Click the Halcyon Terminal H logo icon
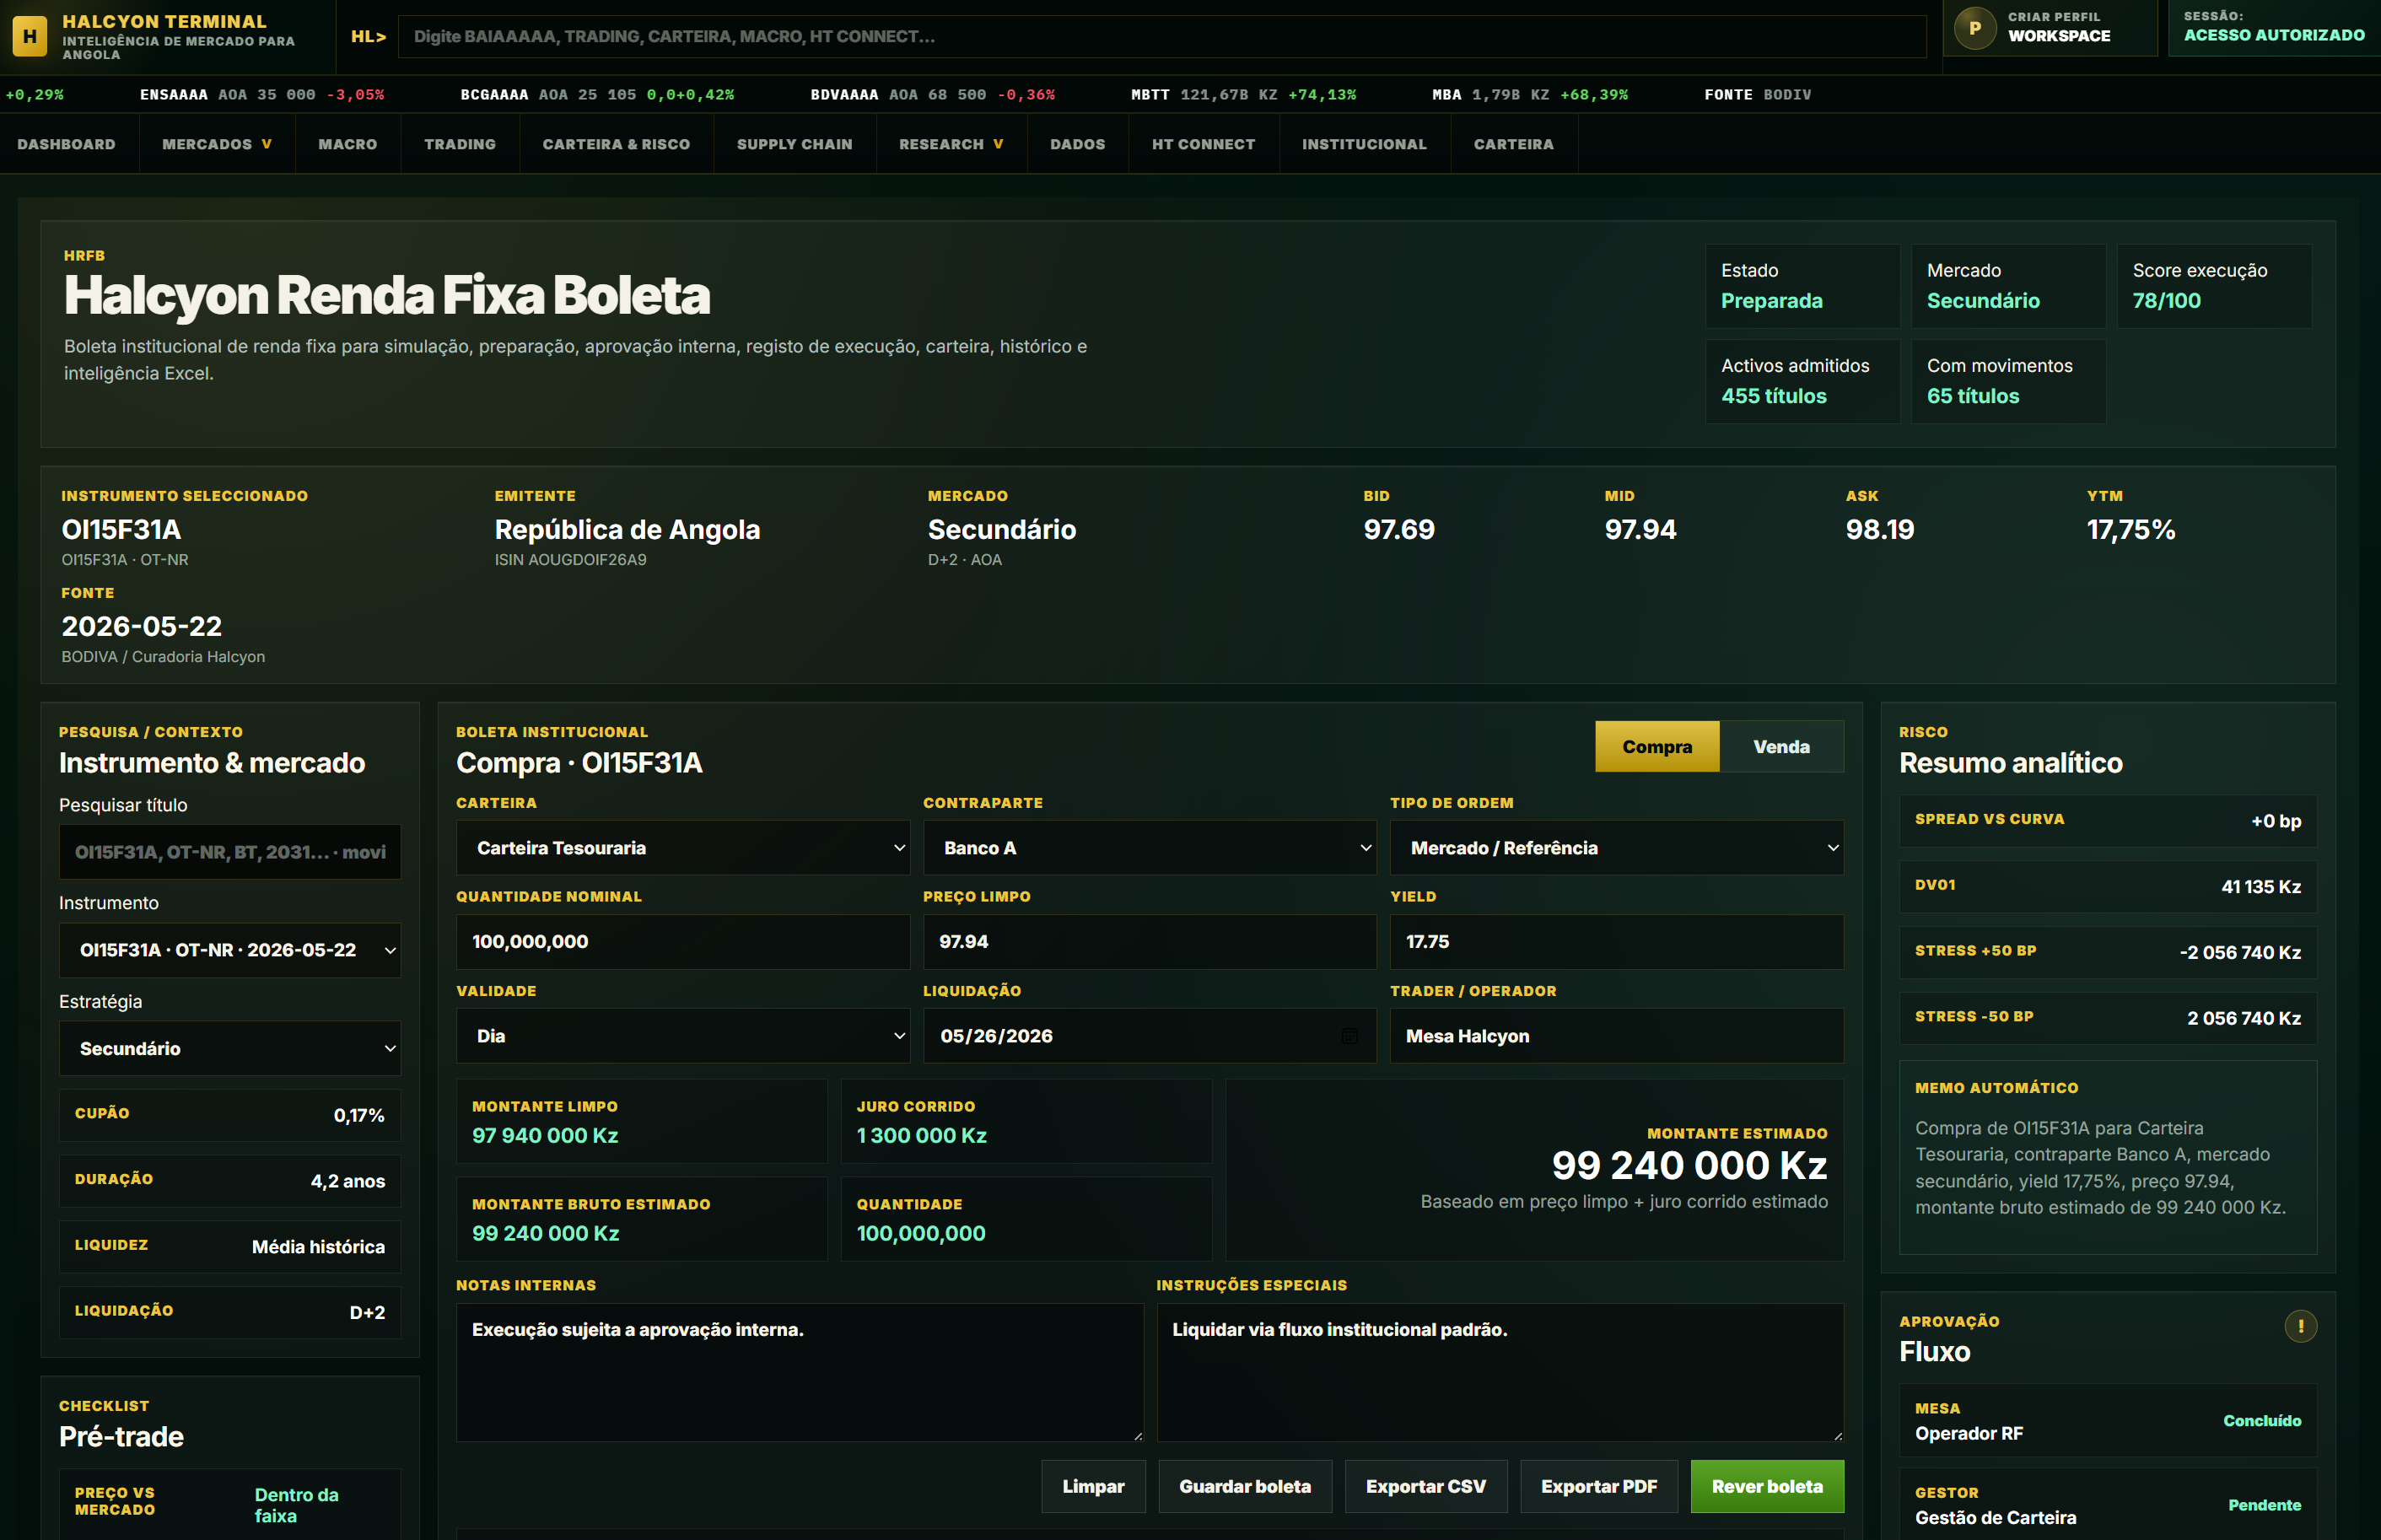The height and width of the screenshot is (1540, 2381). pos(29,37)
